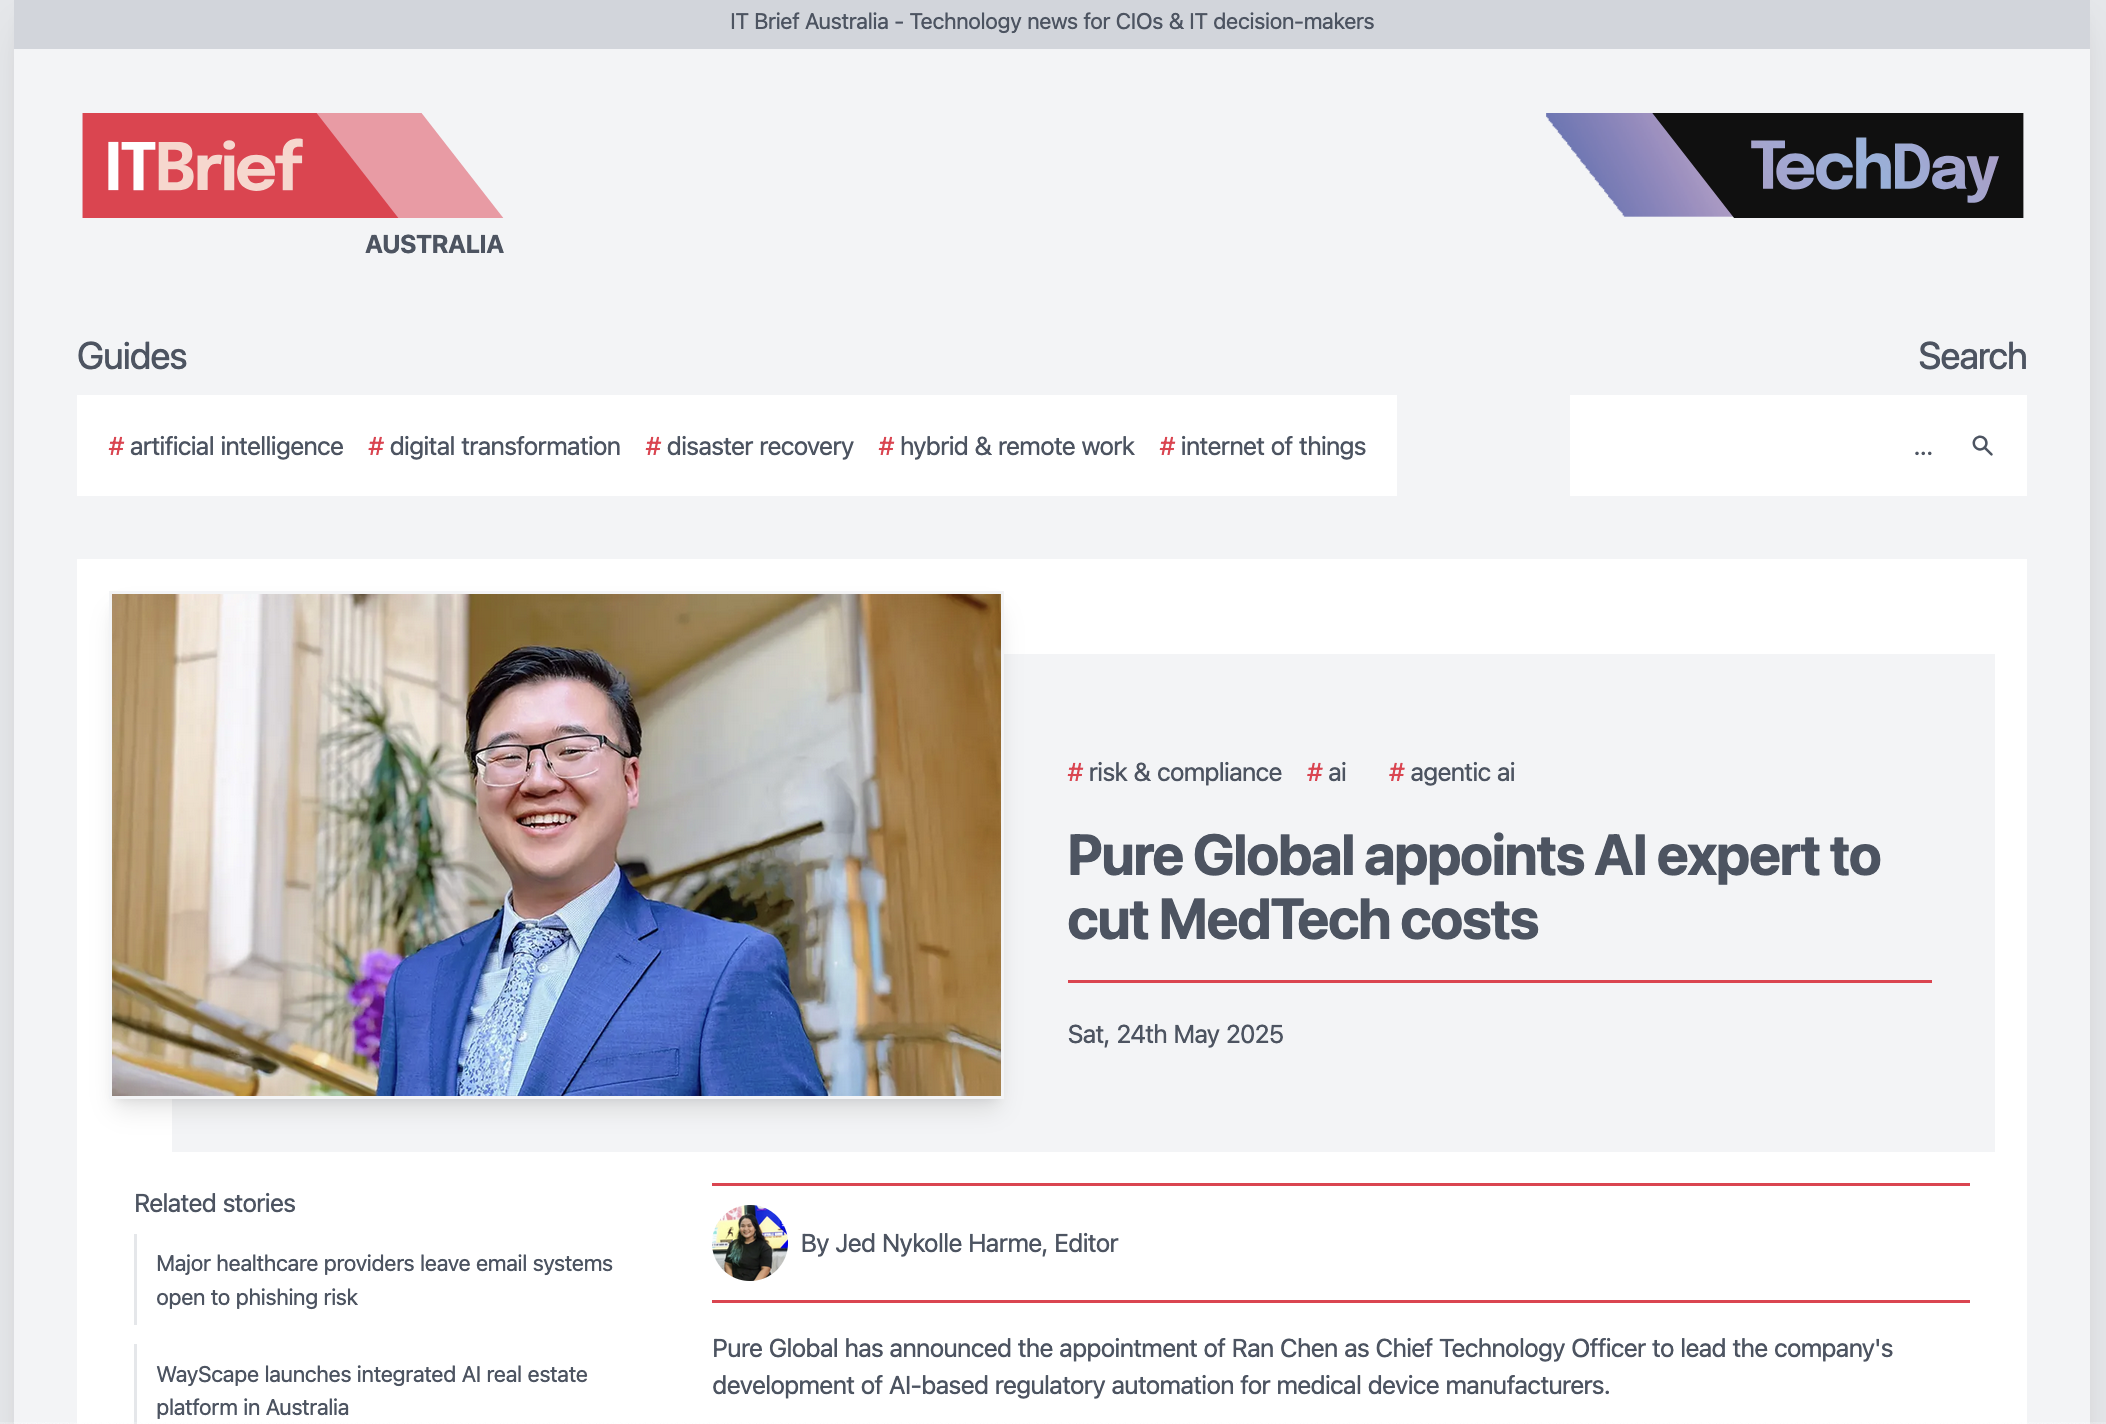Viewport: 2106px width, 1424px height.
Task: Open the internet of things tag
Action: [1262, 446]
